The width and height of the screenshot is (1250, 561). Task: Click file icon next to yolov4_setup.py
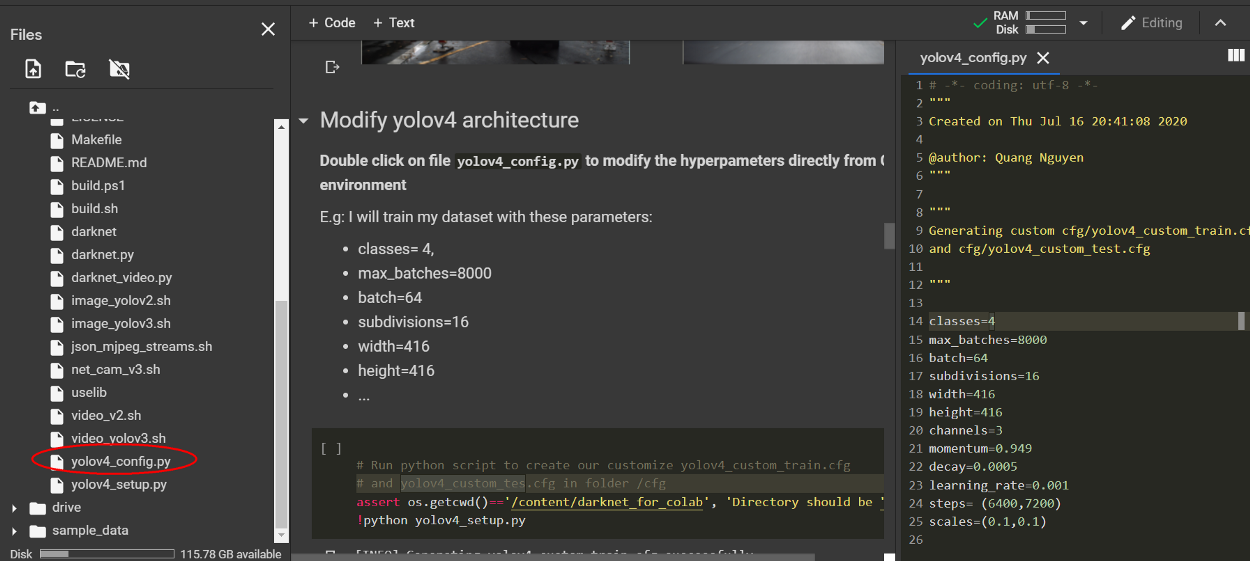click(x=57, y=484)
